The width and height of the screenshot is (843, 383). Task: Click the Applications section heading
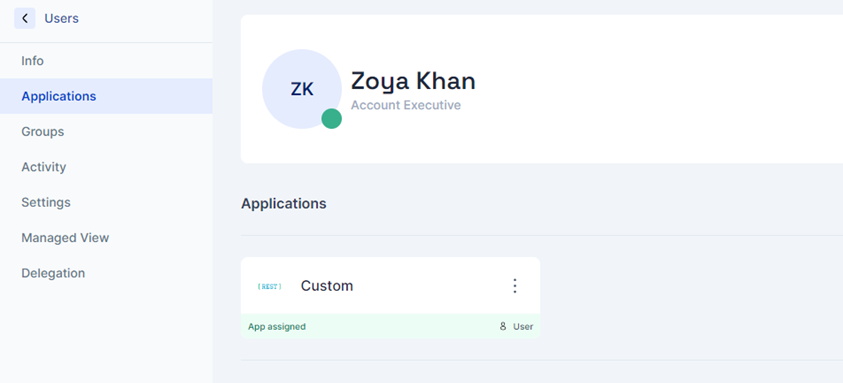point(283,204)
